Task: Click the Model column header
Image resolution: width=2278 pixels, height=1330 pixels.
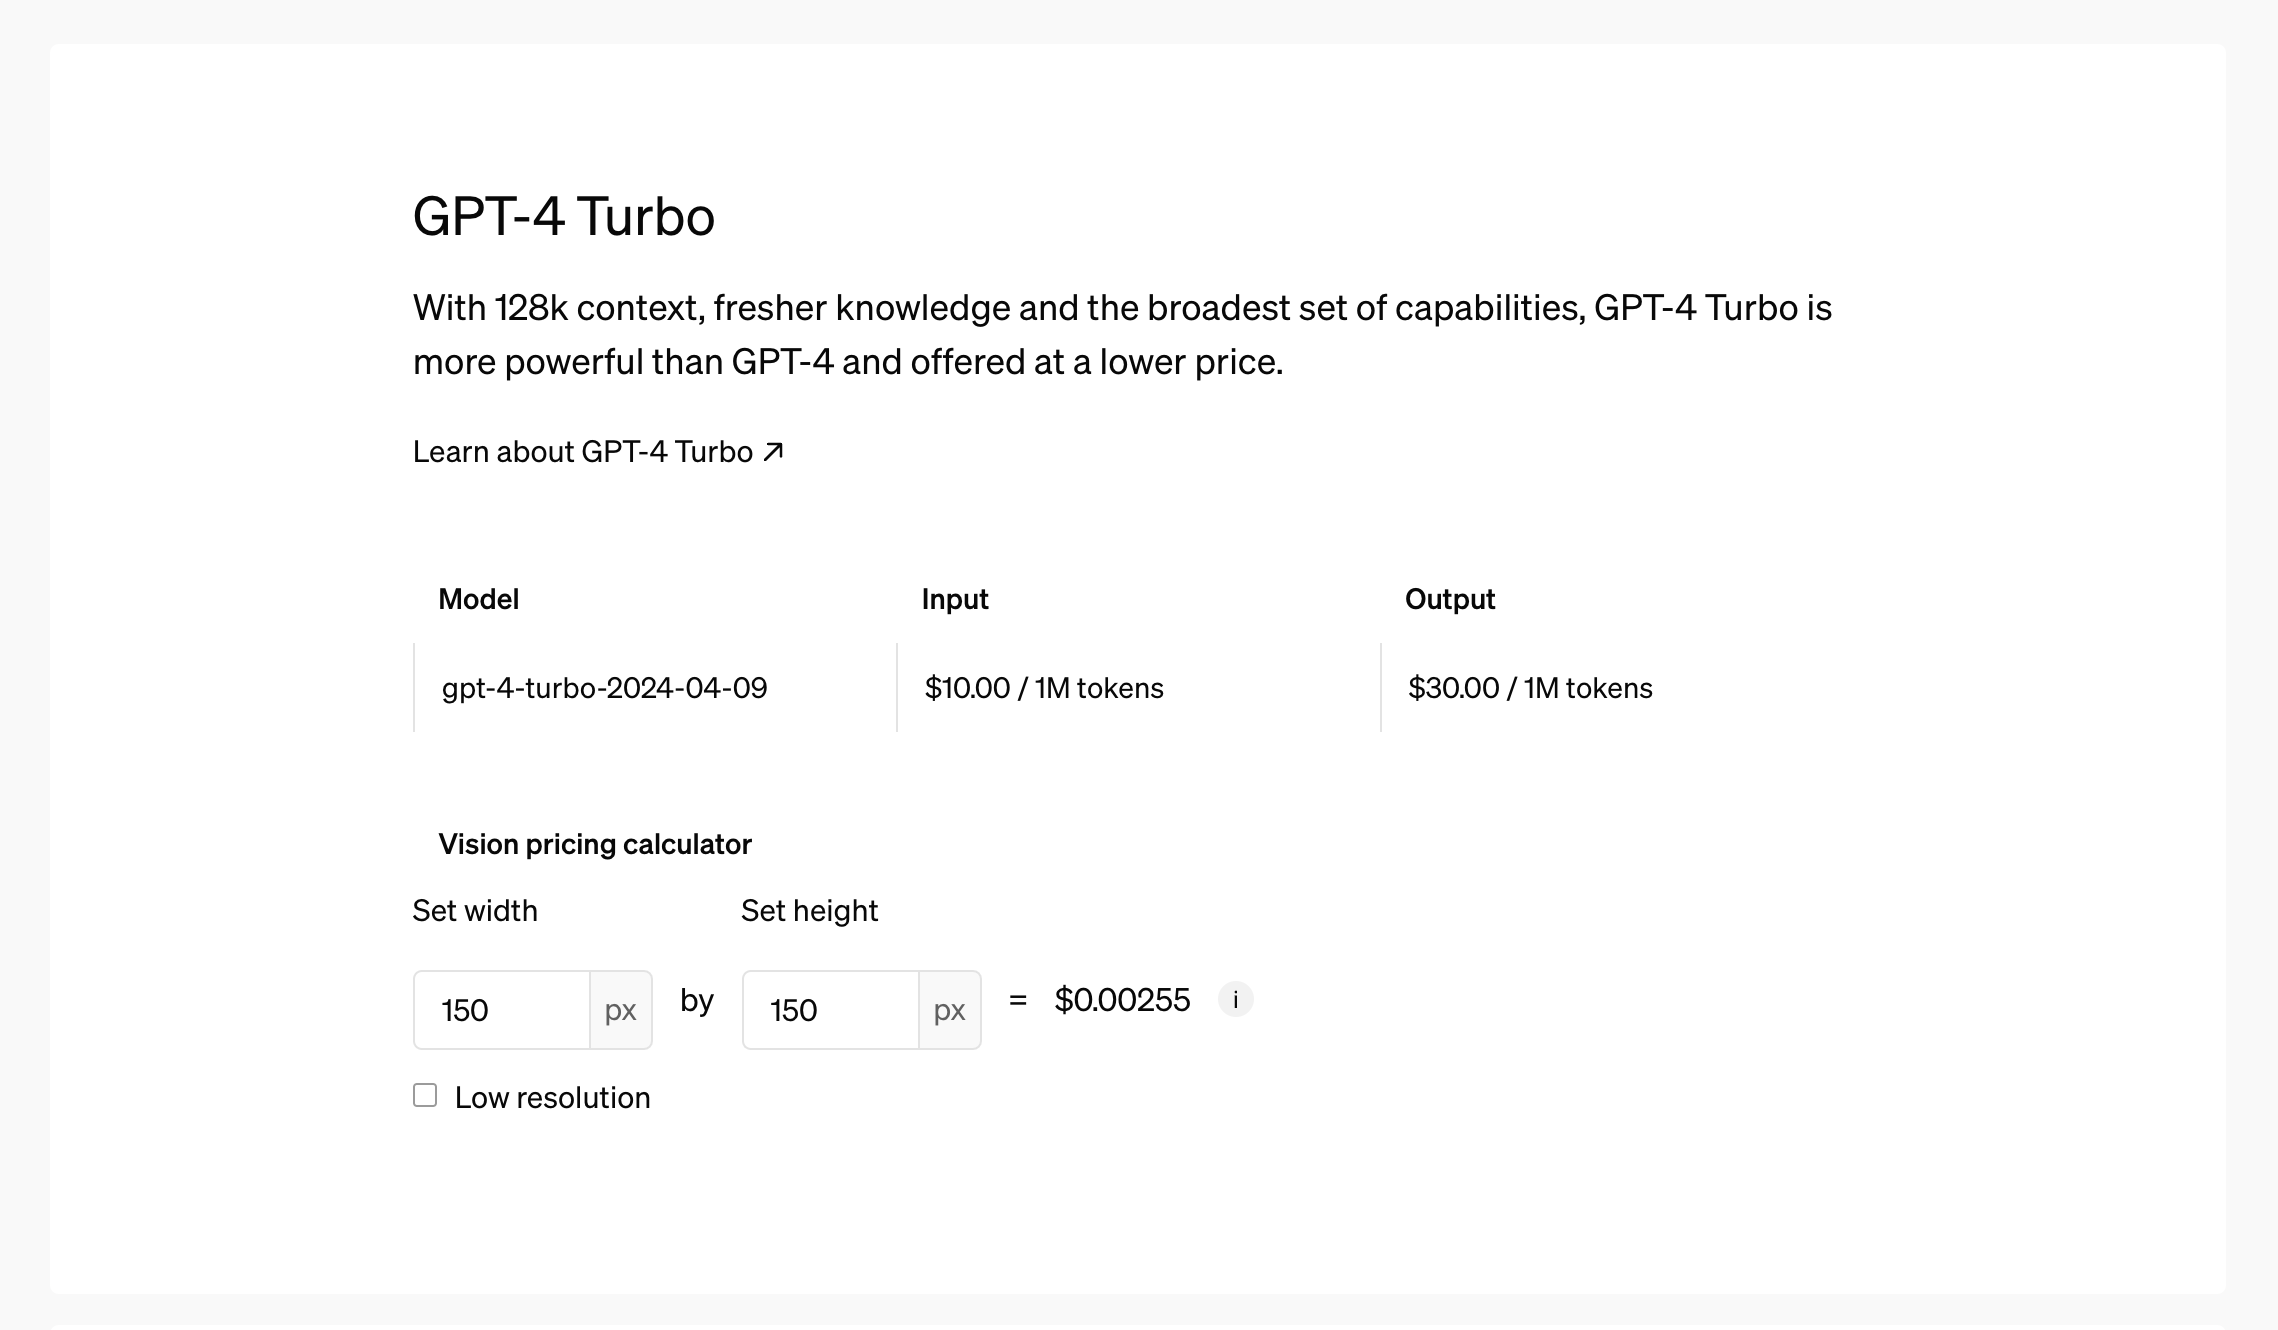Action: [x=479, y=599]
